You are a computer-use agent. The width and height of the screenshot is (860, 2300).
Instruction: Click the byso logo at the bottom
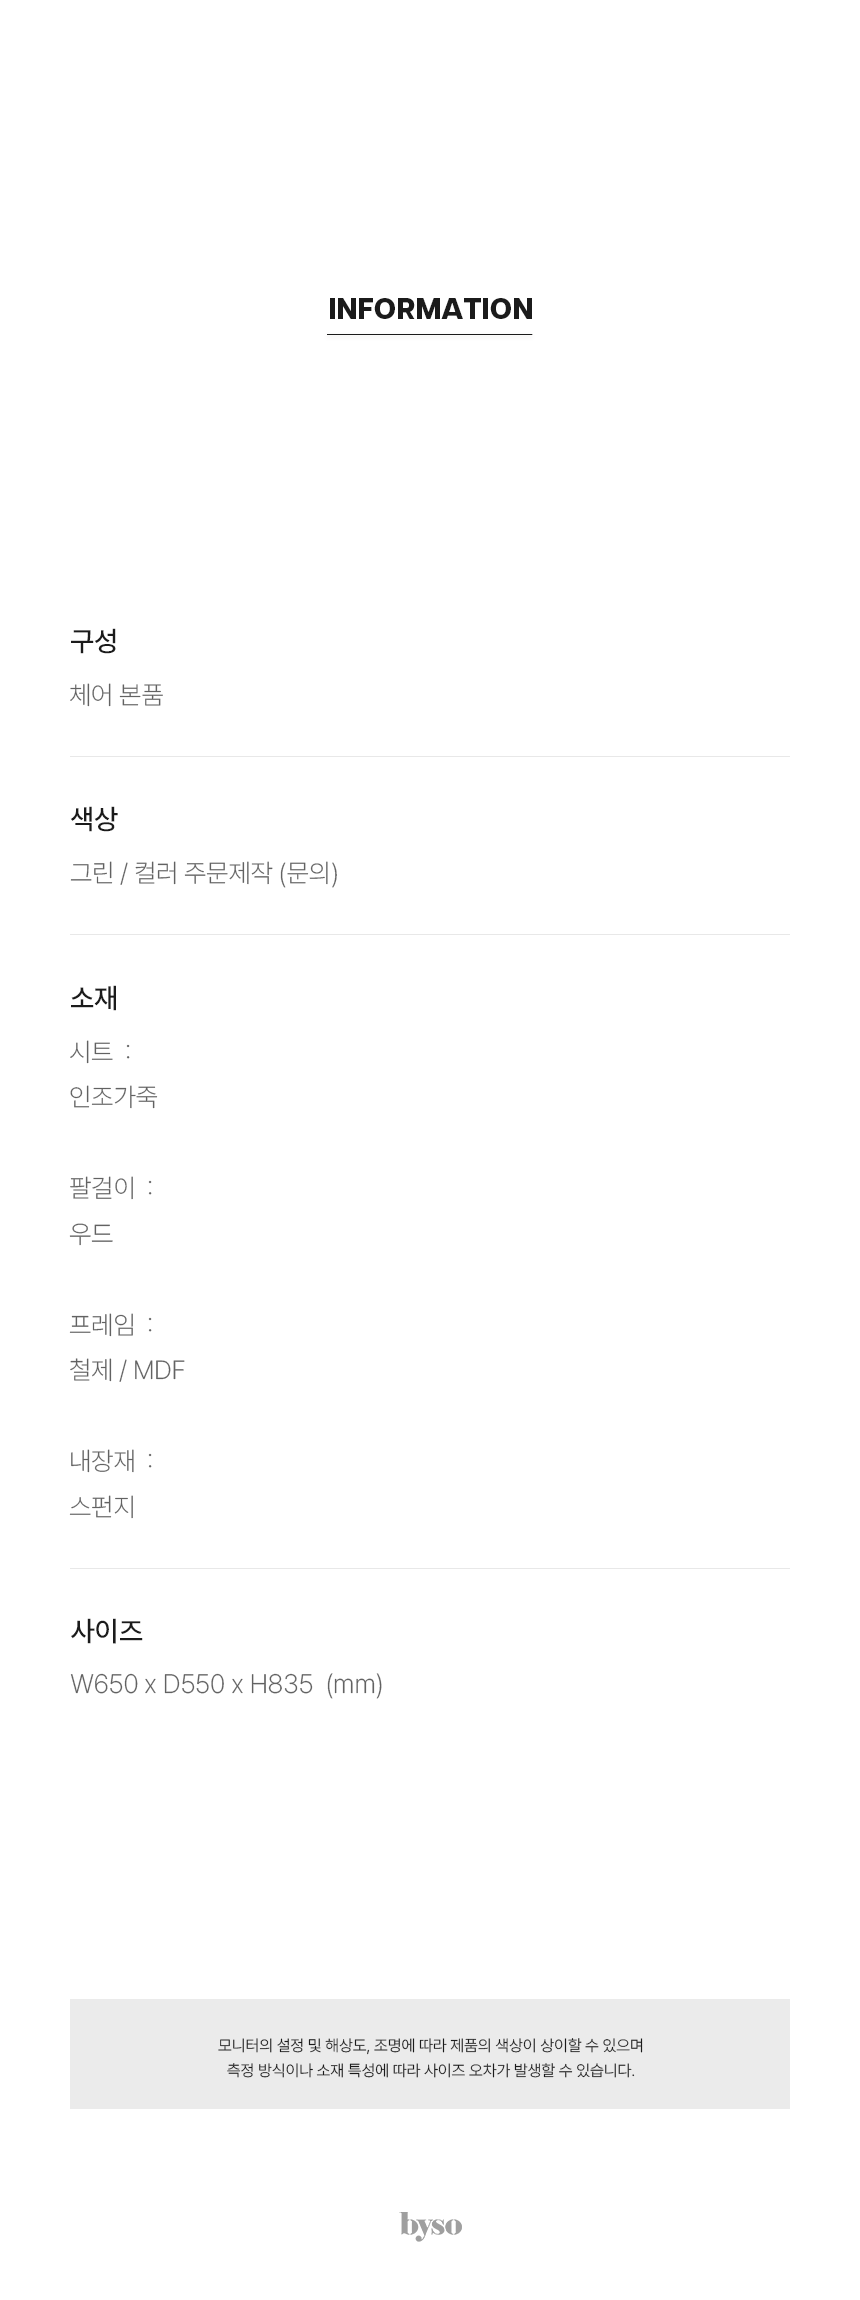[430, 2224]
